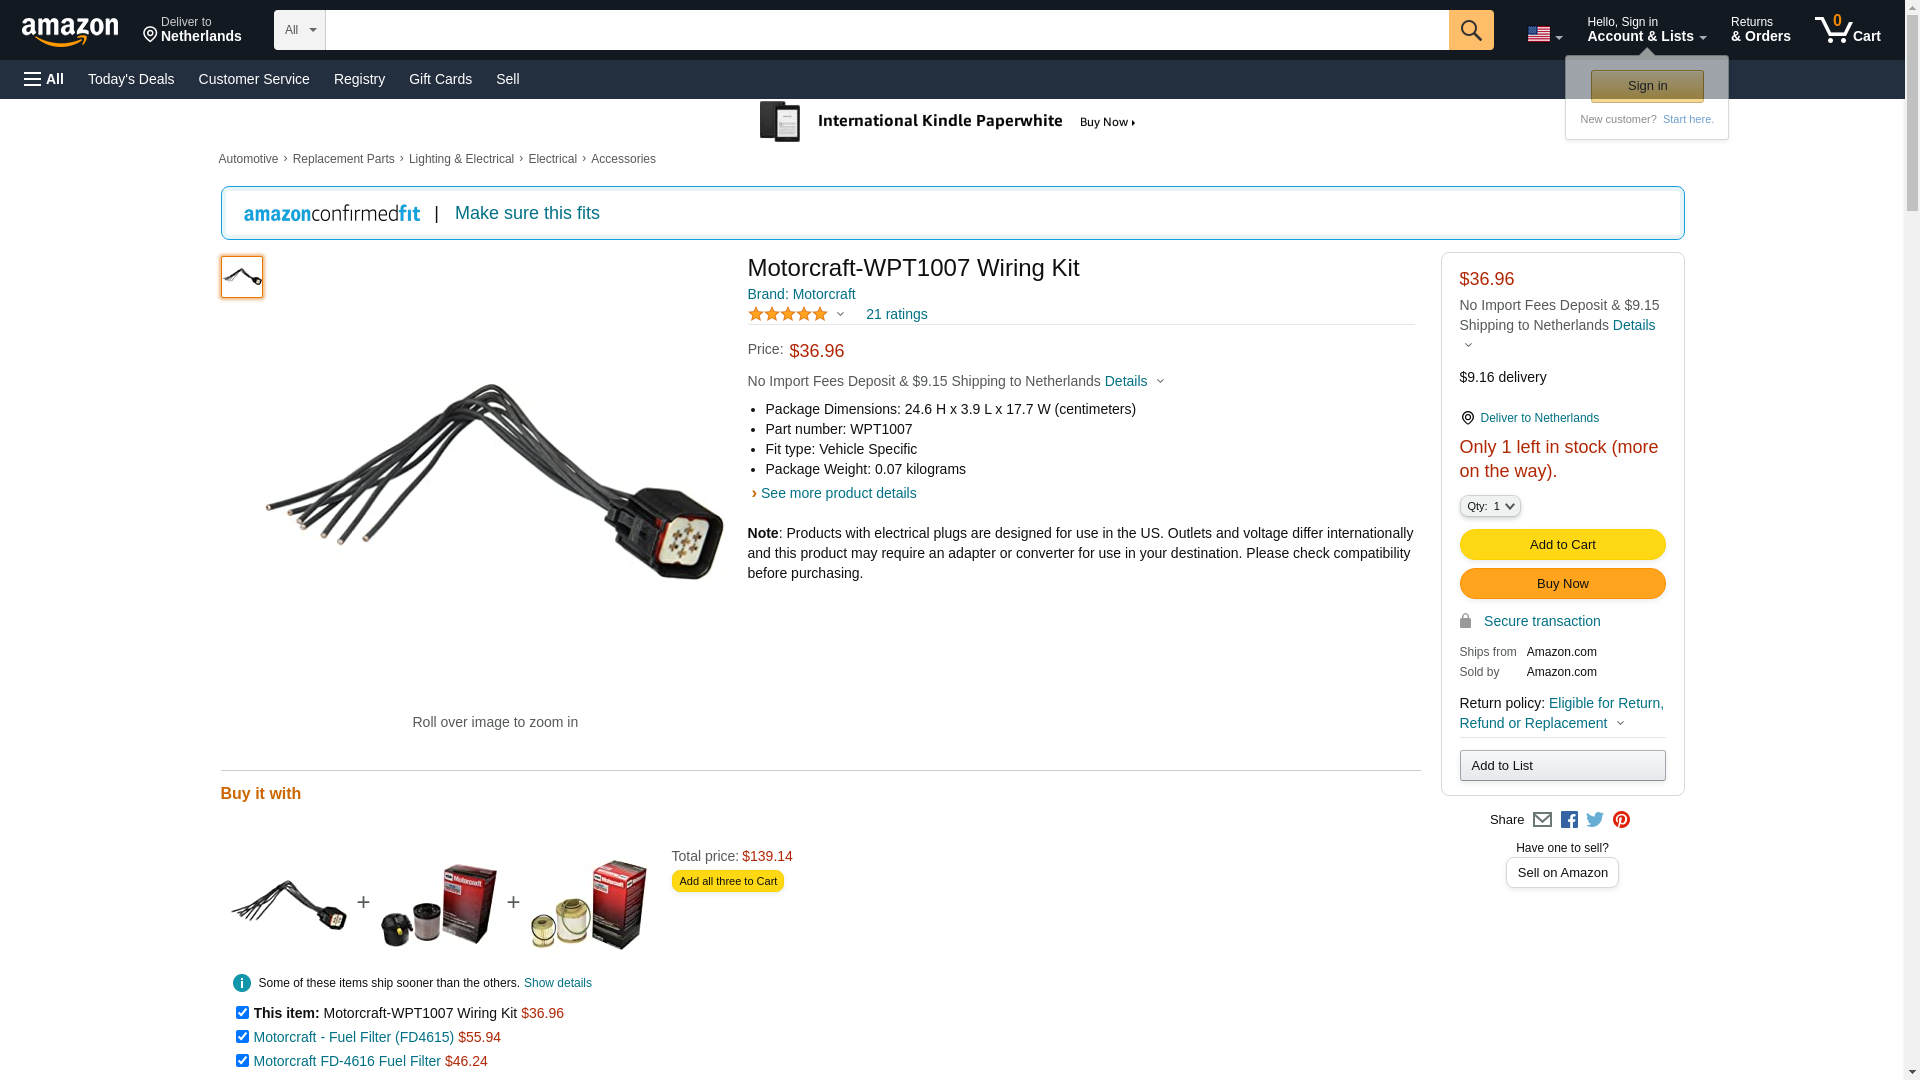Select the wiring kit product thumbnail
This screenshot has width=1920, height=1080.
[242, 277]
